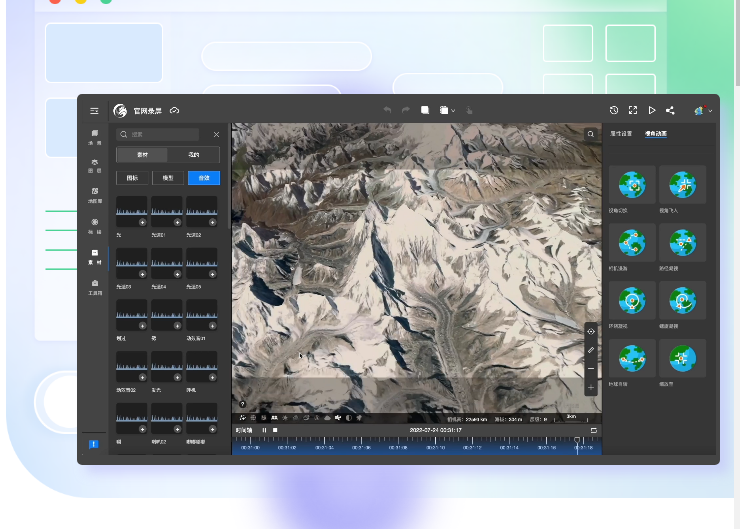This screenshot has width=740, height=529.
Task: Open the history clock icon
Action: coord(614,110)
